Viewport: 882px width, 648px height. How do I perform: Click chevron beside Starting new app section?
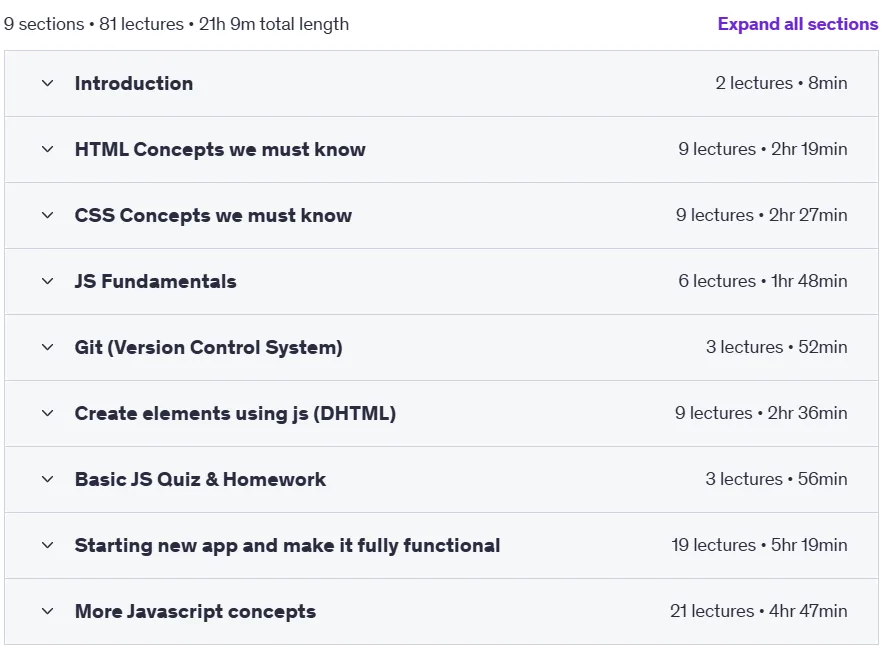[48, 545]
